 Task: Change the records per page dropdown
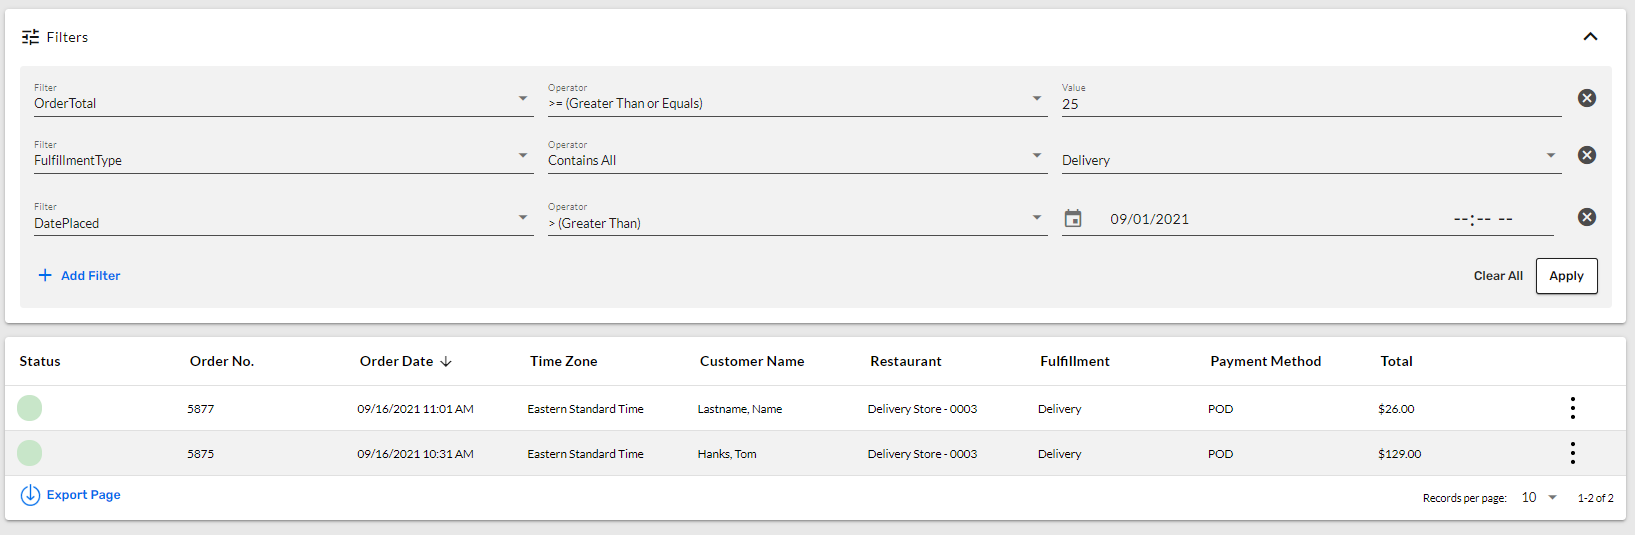point(1539,497)
